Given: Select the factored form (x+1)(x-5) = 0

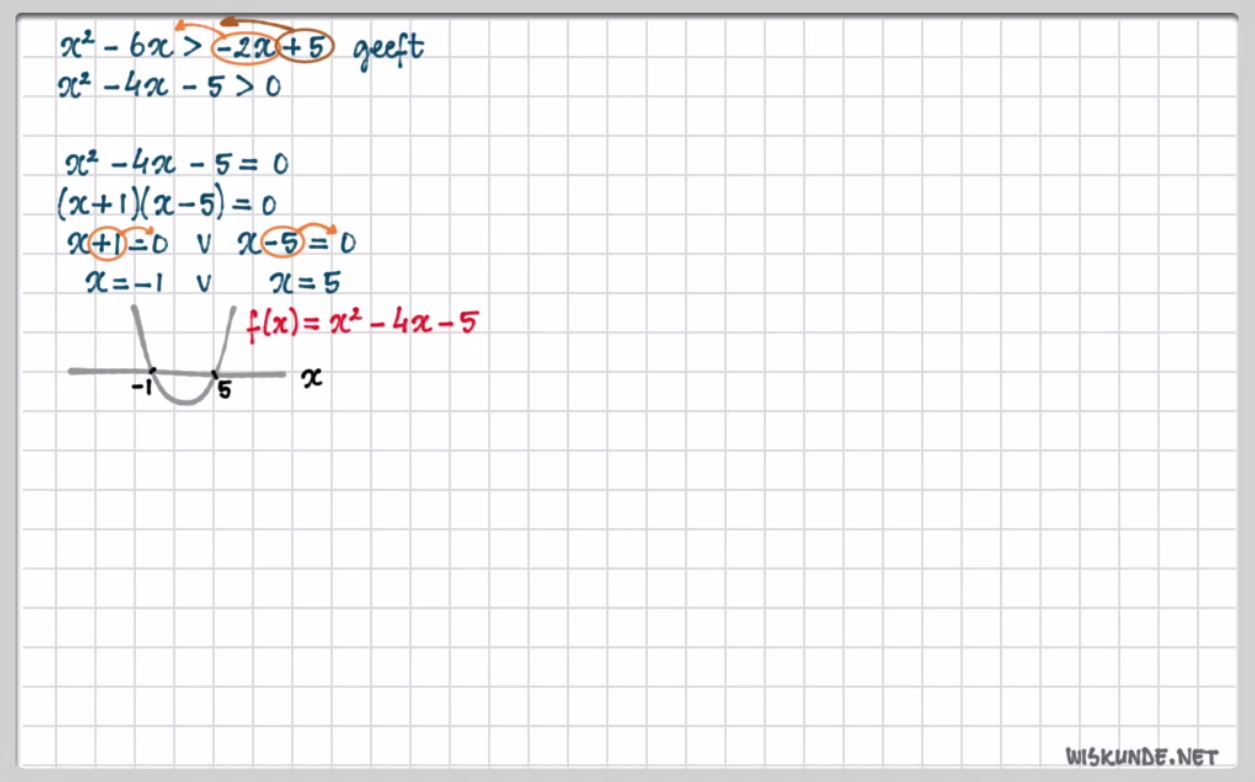Looking at the screenshot, I should click(x=167, y=204).
